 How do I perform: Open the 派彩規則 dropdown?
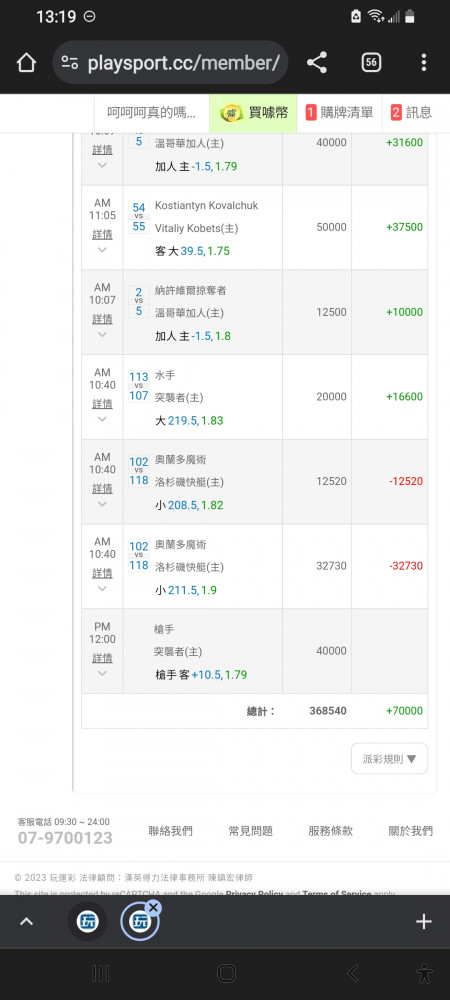[389, 758]
